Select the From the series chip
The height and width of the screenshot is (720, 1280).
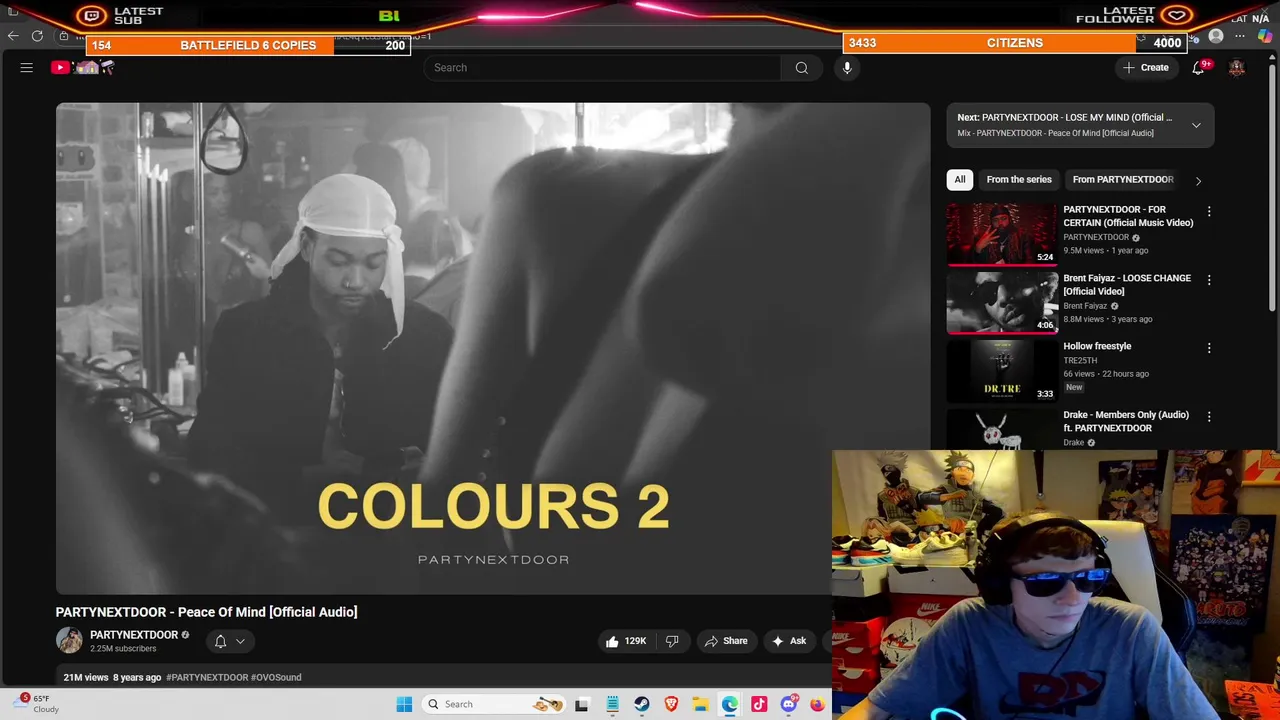point(1019,179)
